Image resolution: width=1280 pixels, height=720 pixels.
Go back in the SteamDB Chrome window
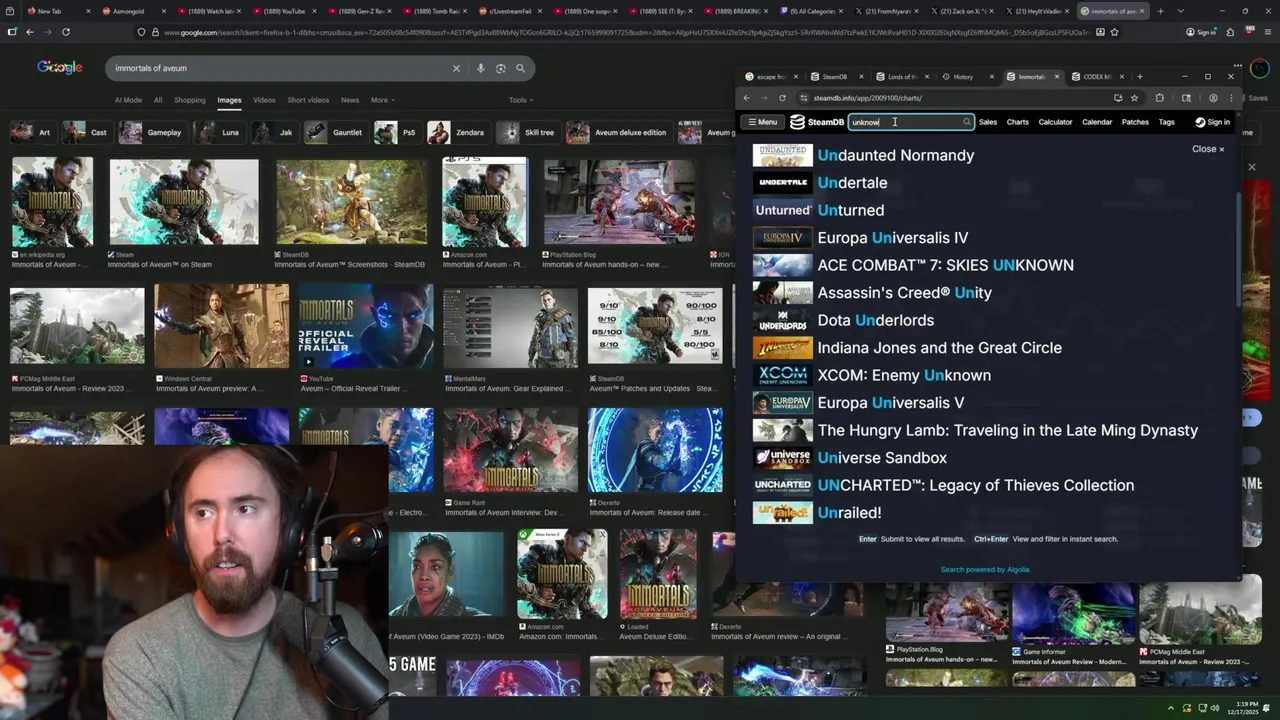click(746, 98)
